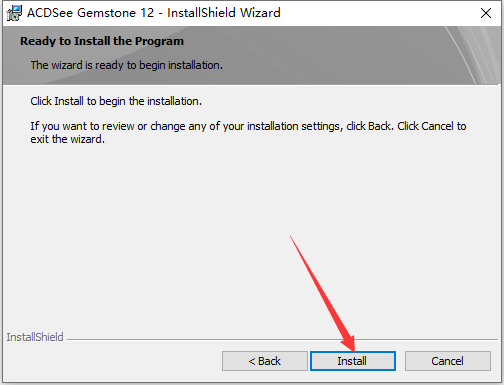The height and width of the screenshot is (385, 504).
Task: Go back with the < Back button
Action: [x=265, y=361]
